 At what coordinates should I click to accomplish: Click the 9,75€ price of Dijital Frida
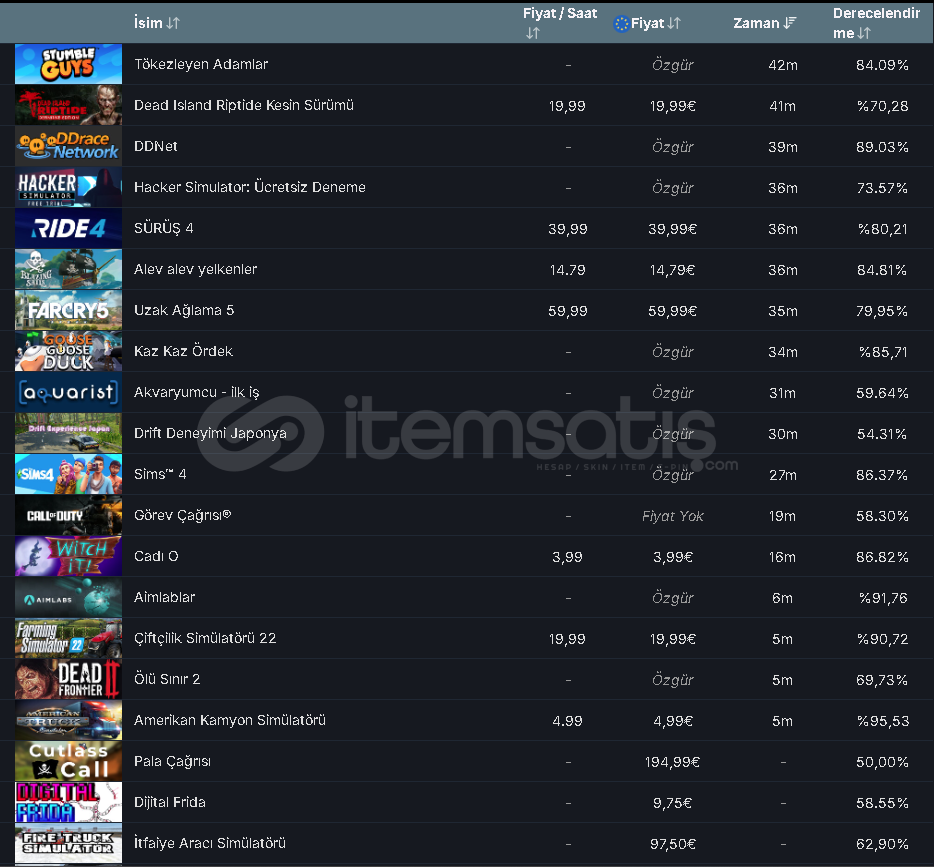pos(673,803)
